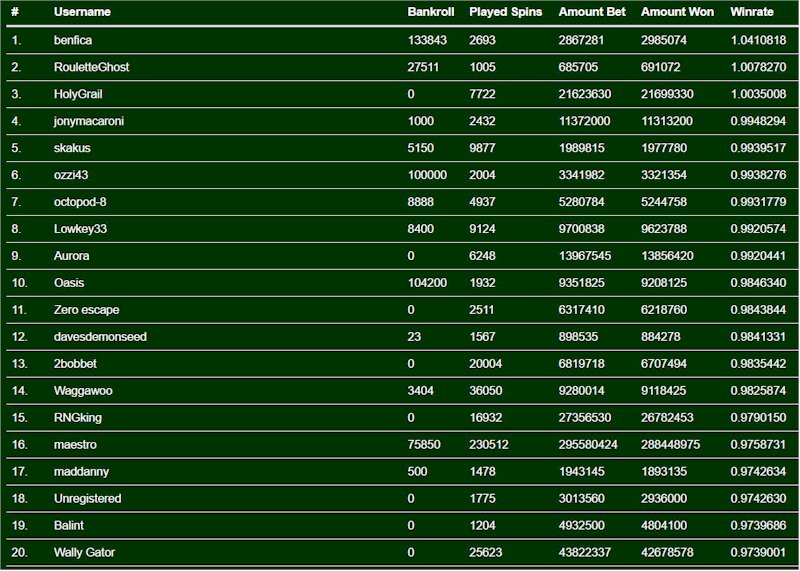Click Waggawoo's bankroll 3404
The image size is (800, 571).
coord(420,391)
